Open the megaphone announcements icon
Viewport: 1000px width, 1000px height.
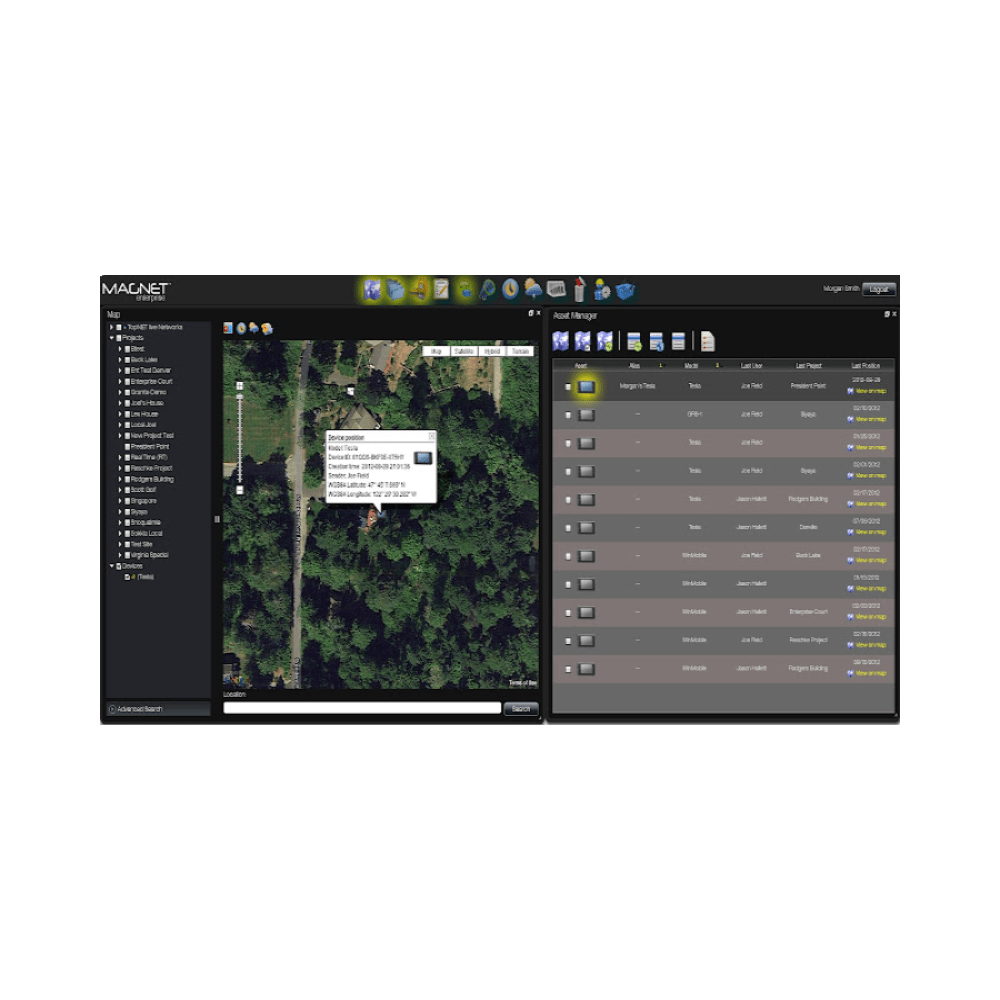coord(488,290)
